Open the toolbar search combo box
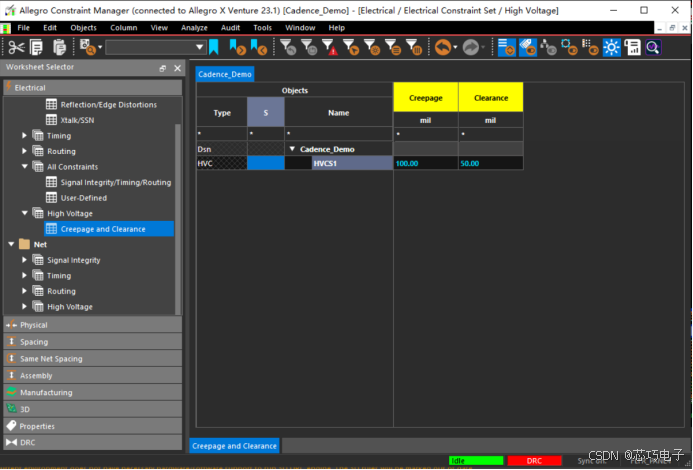Viewport: 693px width, 470px height. pos(156,47)
